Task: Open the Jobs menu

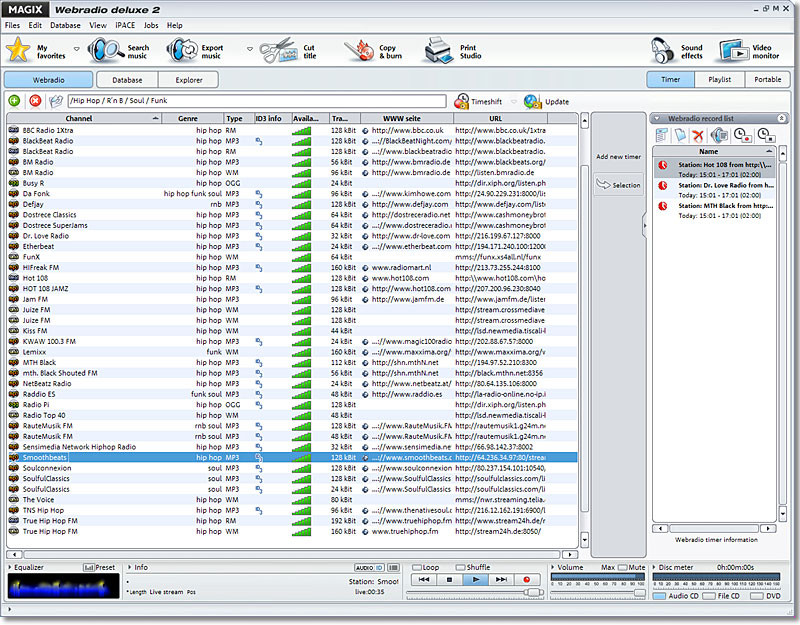Action: [151, 25]
